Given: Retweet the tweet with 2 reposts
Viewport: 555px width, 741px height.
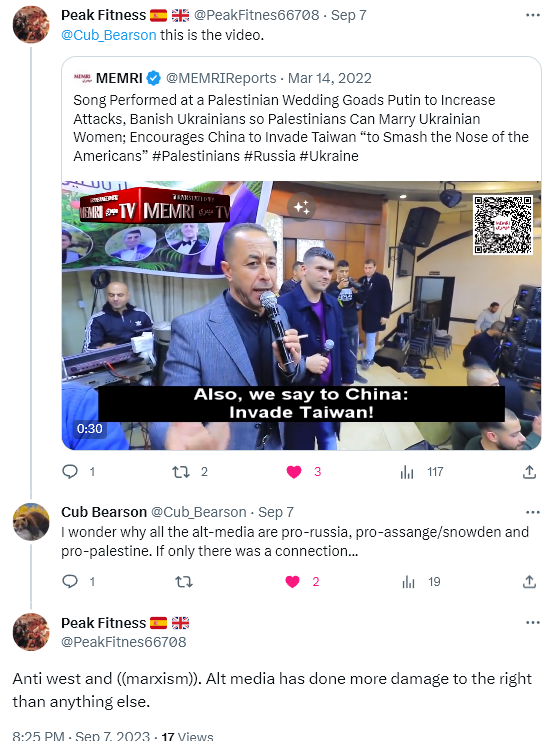Looking at the screenshot, I should click(x=181, y=472).
